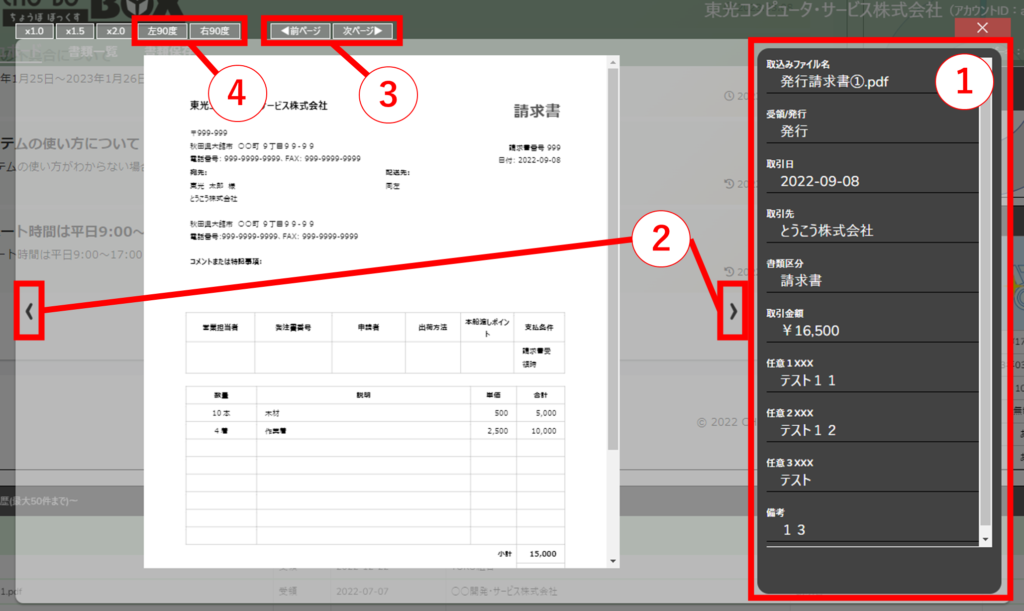Set zoom to x2.0
This screenshot has width=1024, height=611.
114,31
